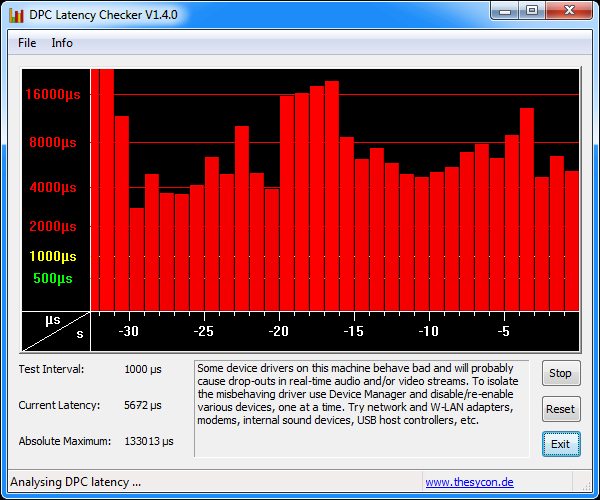The image size is (600, 500).
Task: Click the Exit button
Action: 561,444
